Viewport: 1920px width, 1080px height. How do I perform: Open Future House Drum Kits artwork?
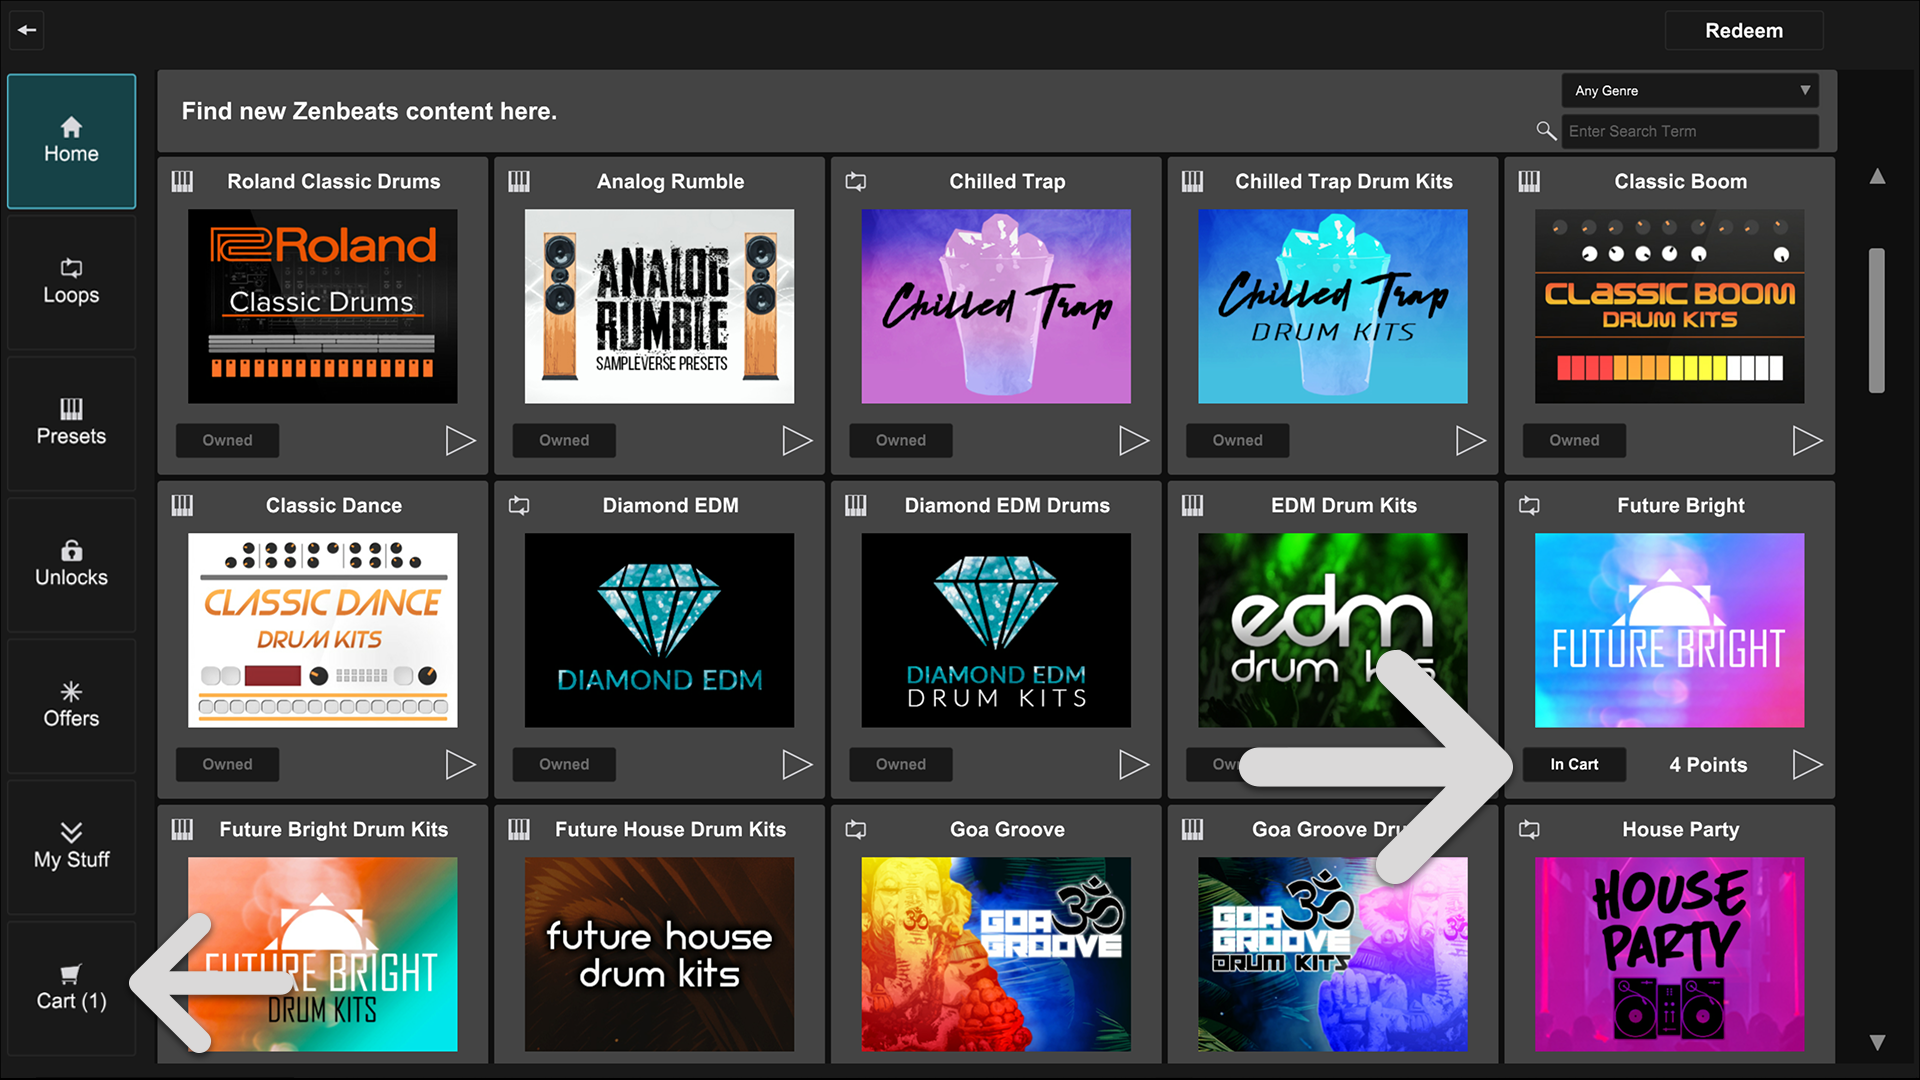660,954
